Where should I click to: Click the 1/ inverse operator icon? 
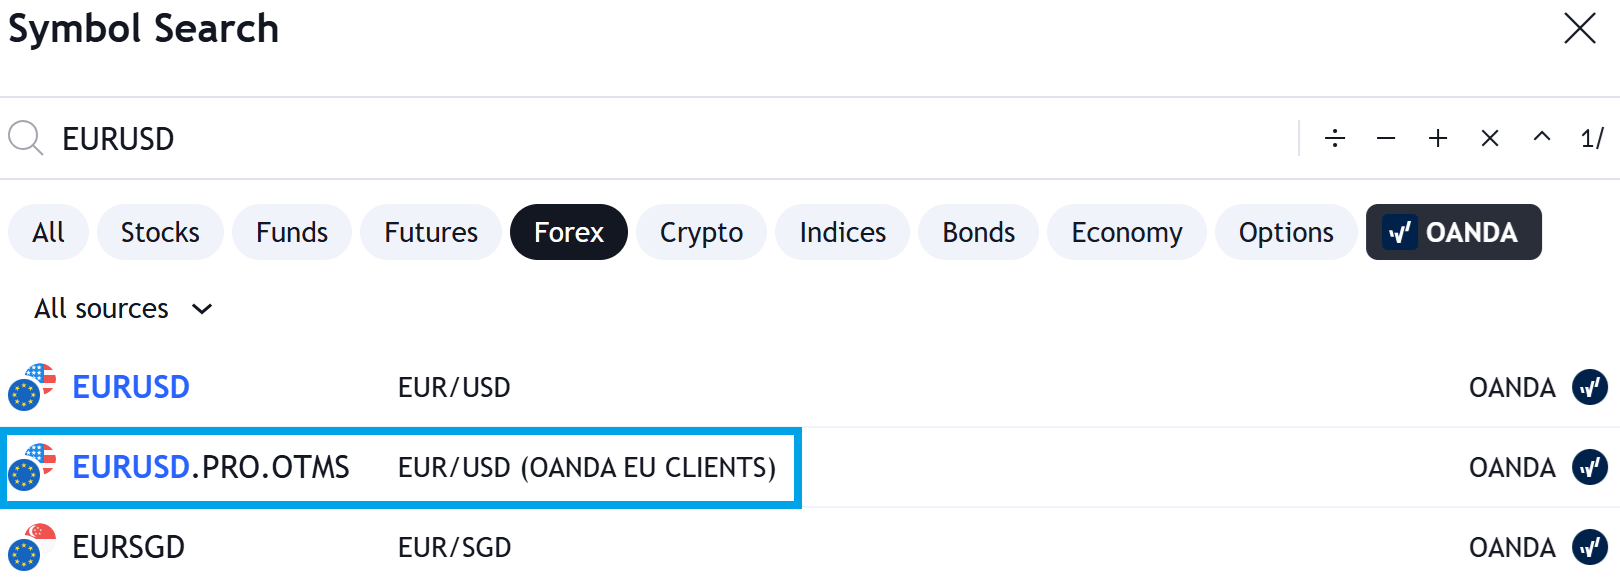(x=1592, y=138)
